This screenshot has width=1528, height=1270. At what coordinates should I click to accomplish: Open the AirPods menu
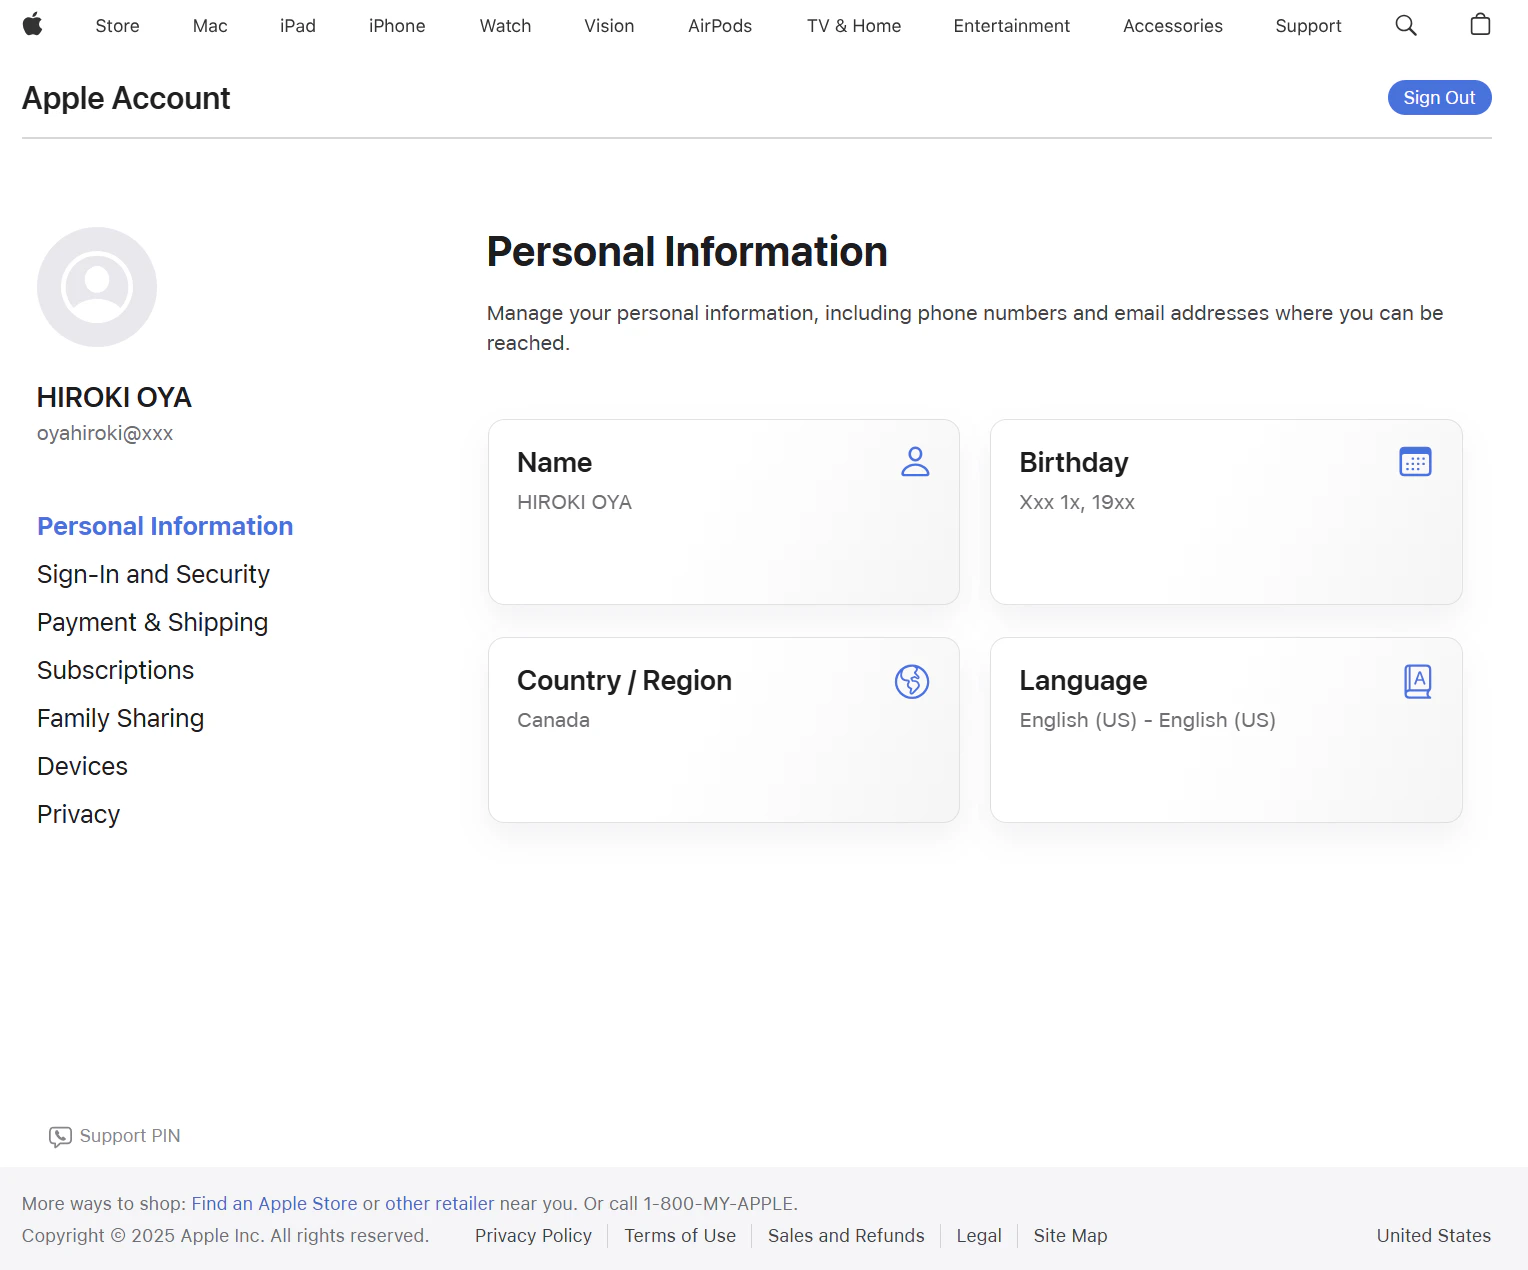720,26
